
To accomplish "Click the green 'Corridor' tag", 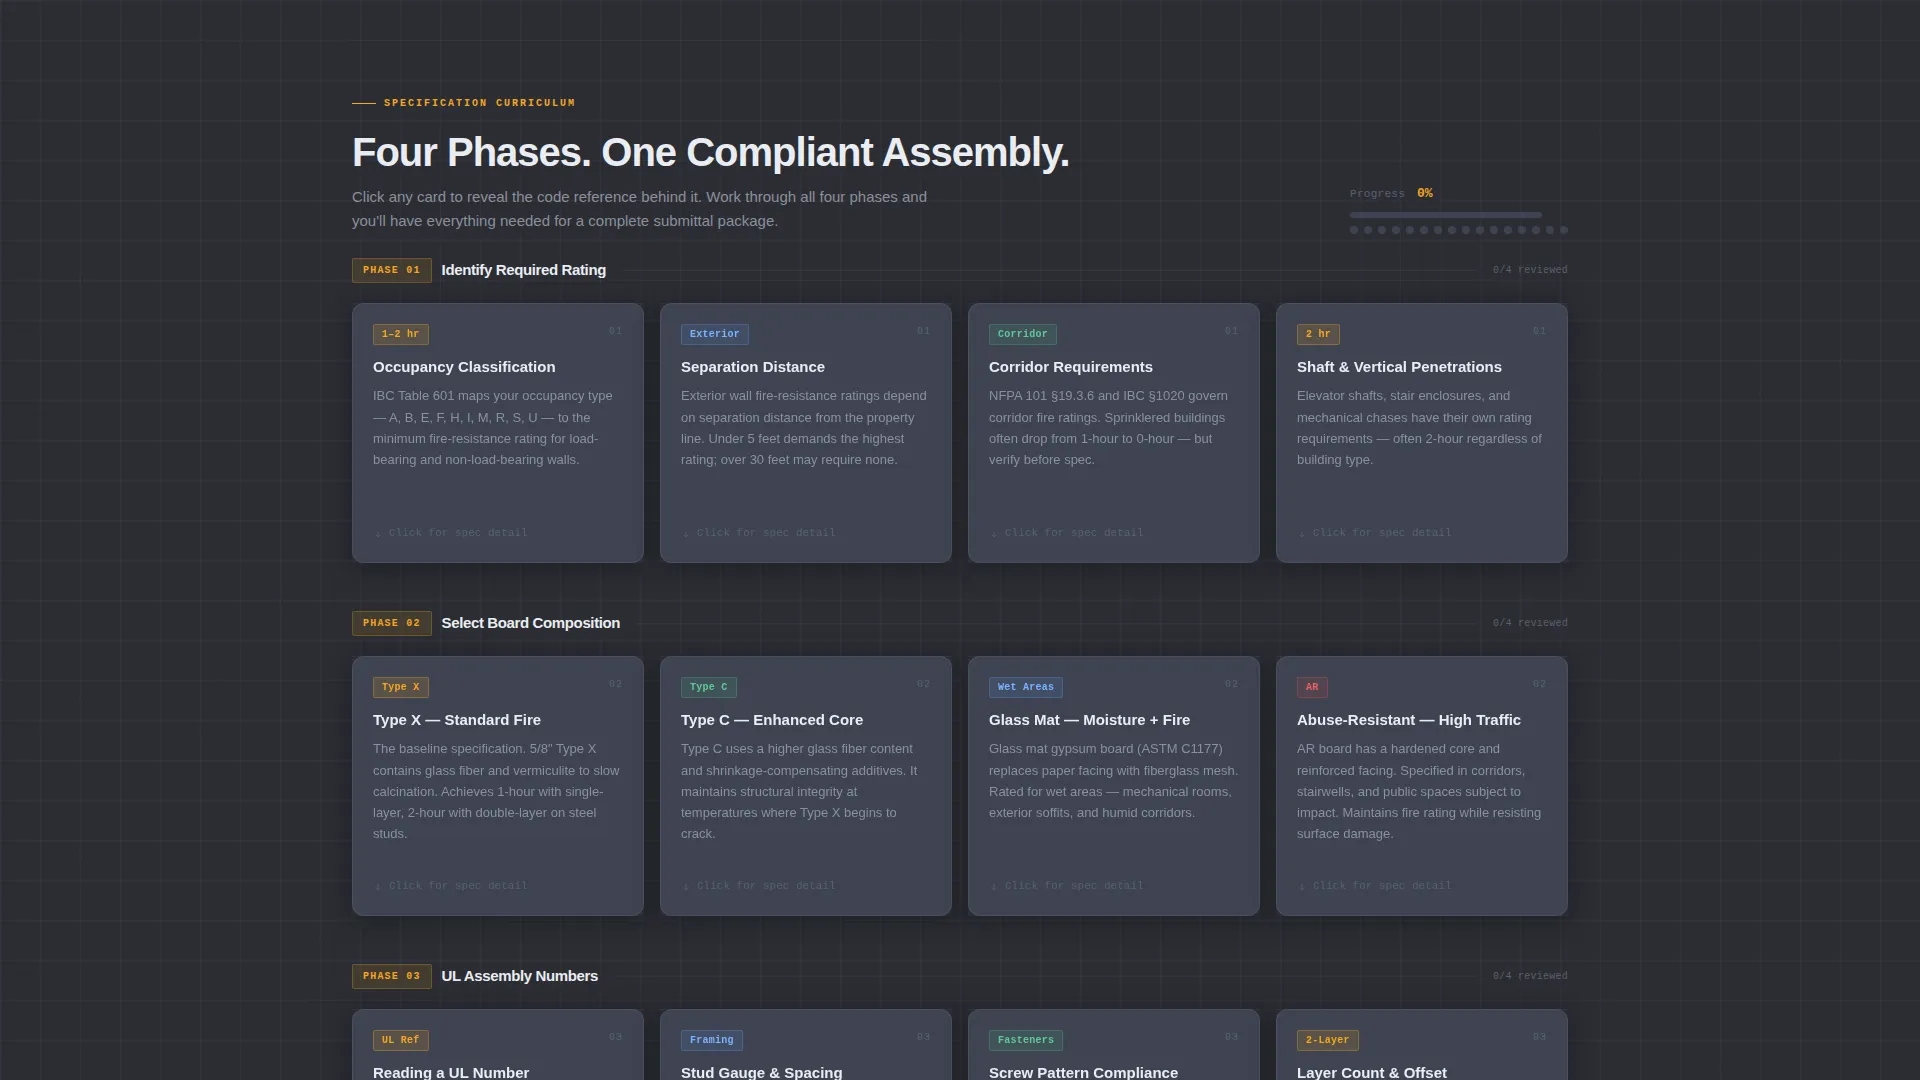I will point(1022,334).
